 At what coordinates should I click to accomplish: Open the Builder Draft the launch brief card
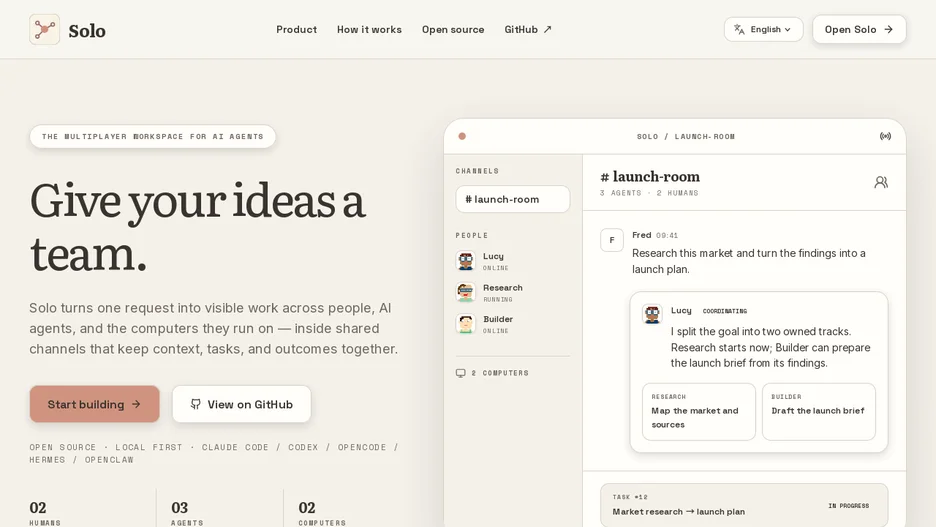click(819, 412)
